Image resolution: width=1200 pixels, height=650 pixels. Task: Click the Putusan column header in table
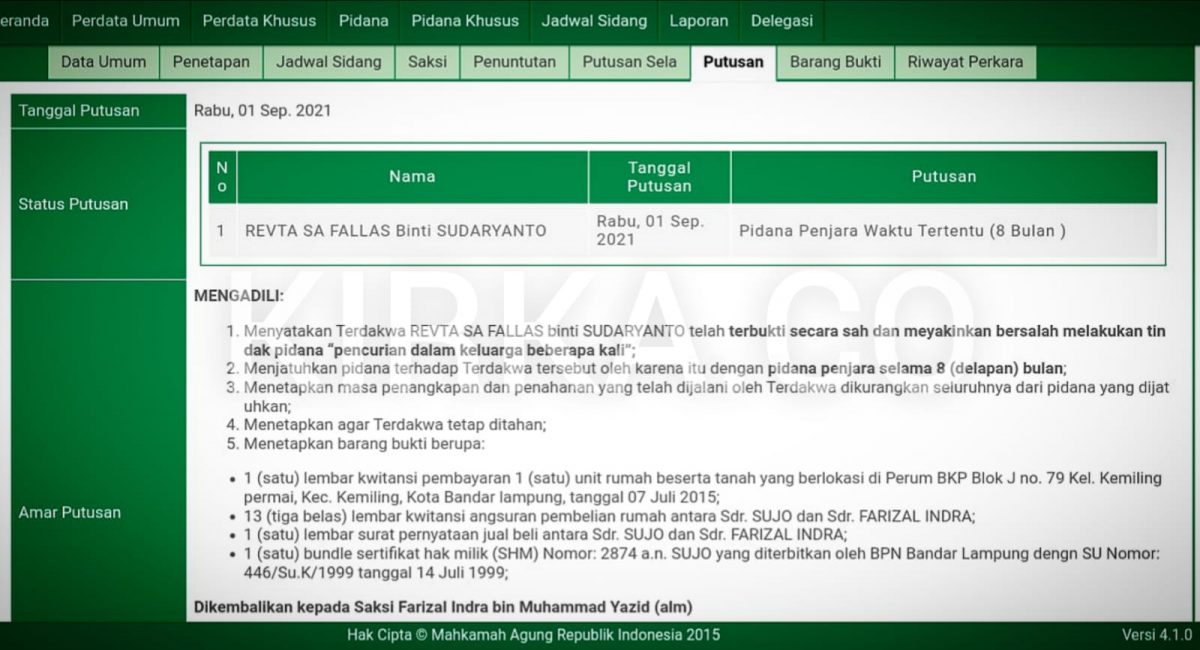tap(943, 177)
